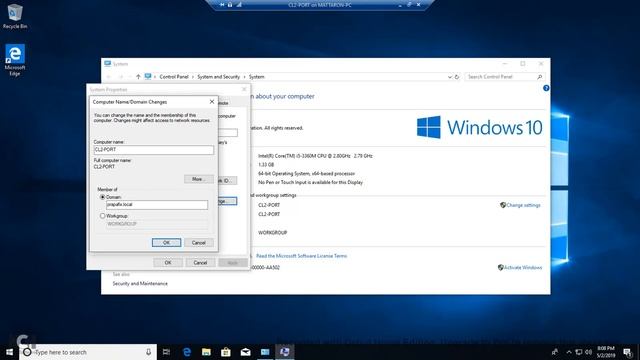Click the More button in domain dialog
This screenshot has height=360, width=640.
199,179
